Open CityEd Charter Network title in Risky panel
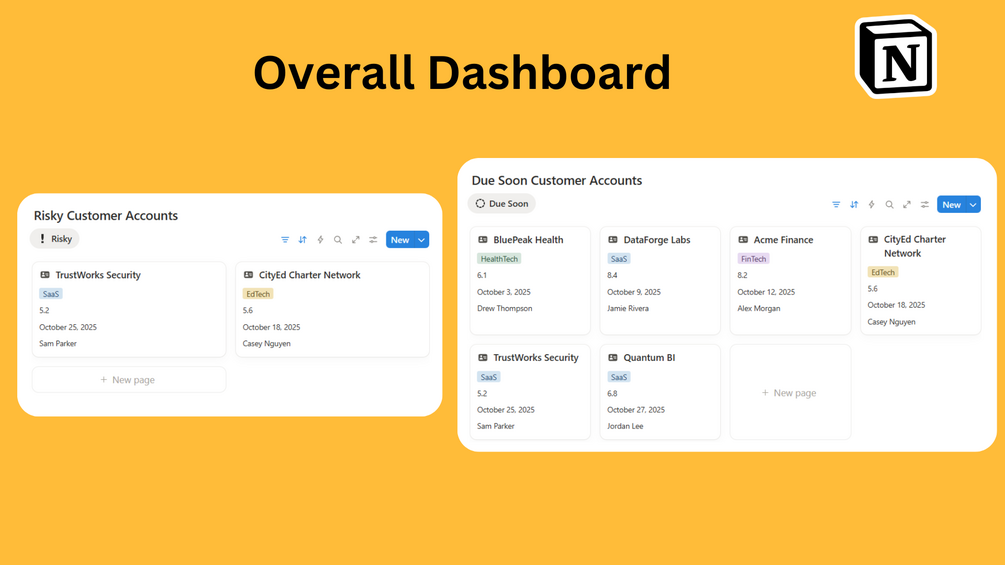This screenshot has height=565, width=1005. [x=310, y=275]
